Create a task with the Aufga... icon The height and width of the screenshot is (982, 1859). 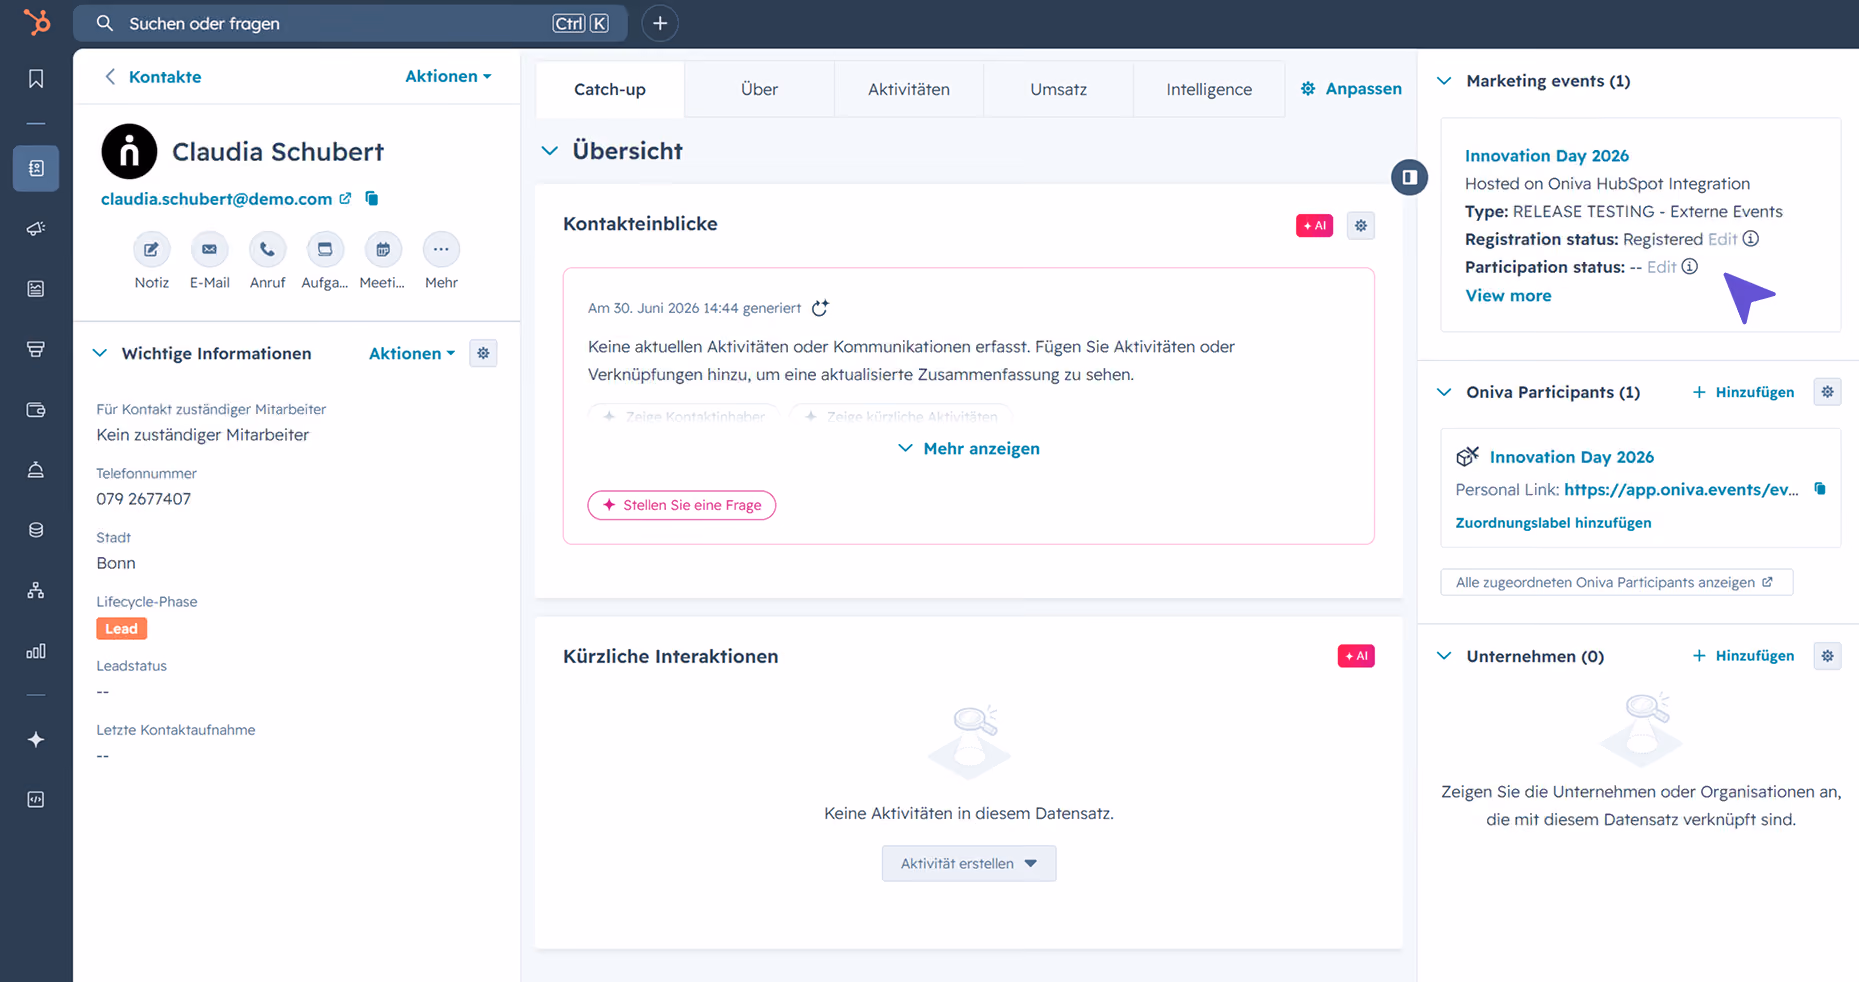[325, 249]
